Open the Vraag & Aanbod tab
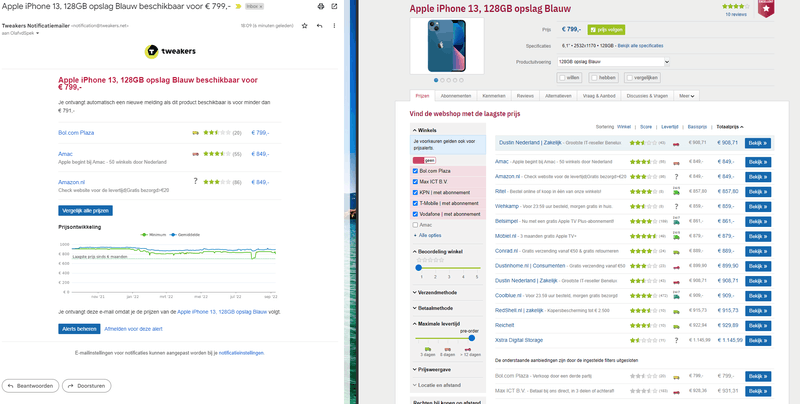 599,95
